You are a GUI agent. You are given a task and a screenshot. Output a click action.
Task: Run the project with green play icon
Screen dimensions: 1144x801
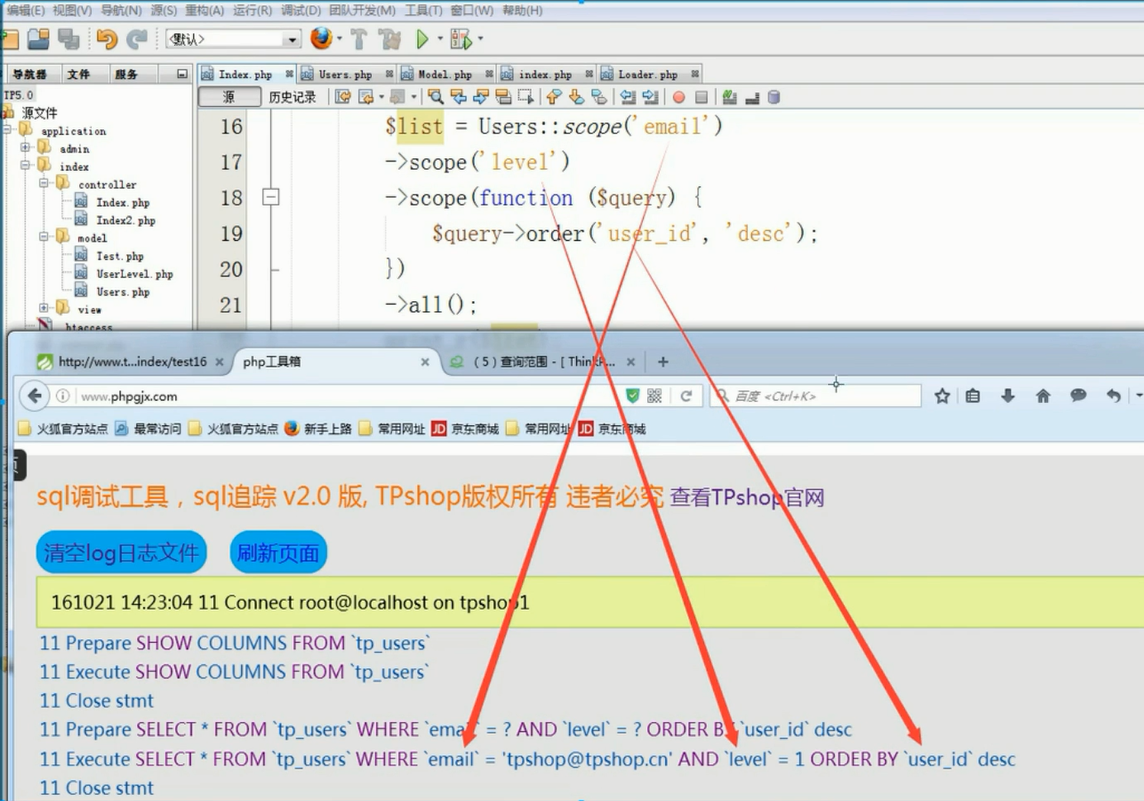point(422,39)
